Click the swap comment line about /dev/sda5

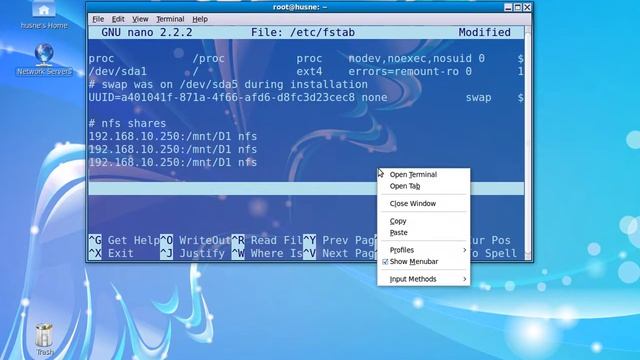tap(228, 84)
